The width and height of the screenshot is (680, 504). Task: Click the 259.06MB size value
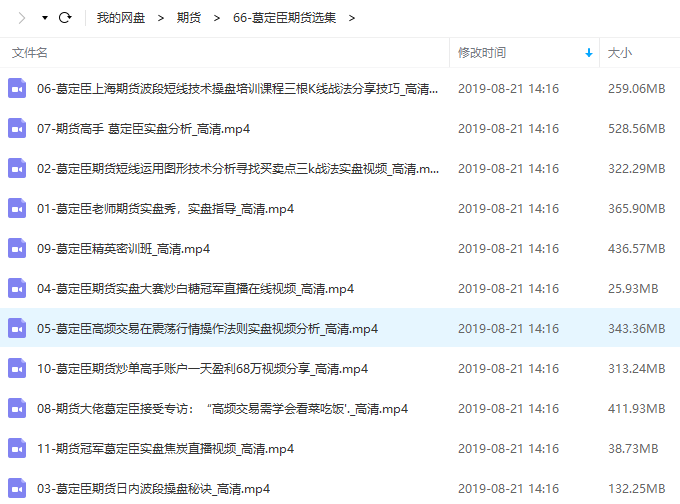(637, 88)
